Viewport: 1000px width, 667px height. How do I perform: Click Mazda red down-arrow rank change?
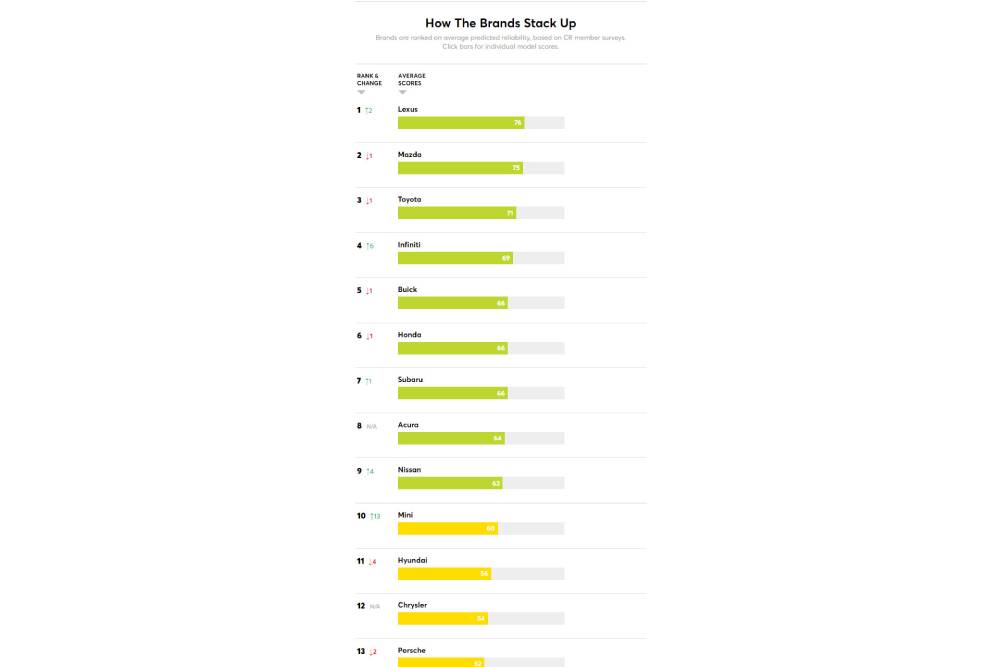pos(368,156)
